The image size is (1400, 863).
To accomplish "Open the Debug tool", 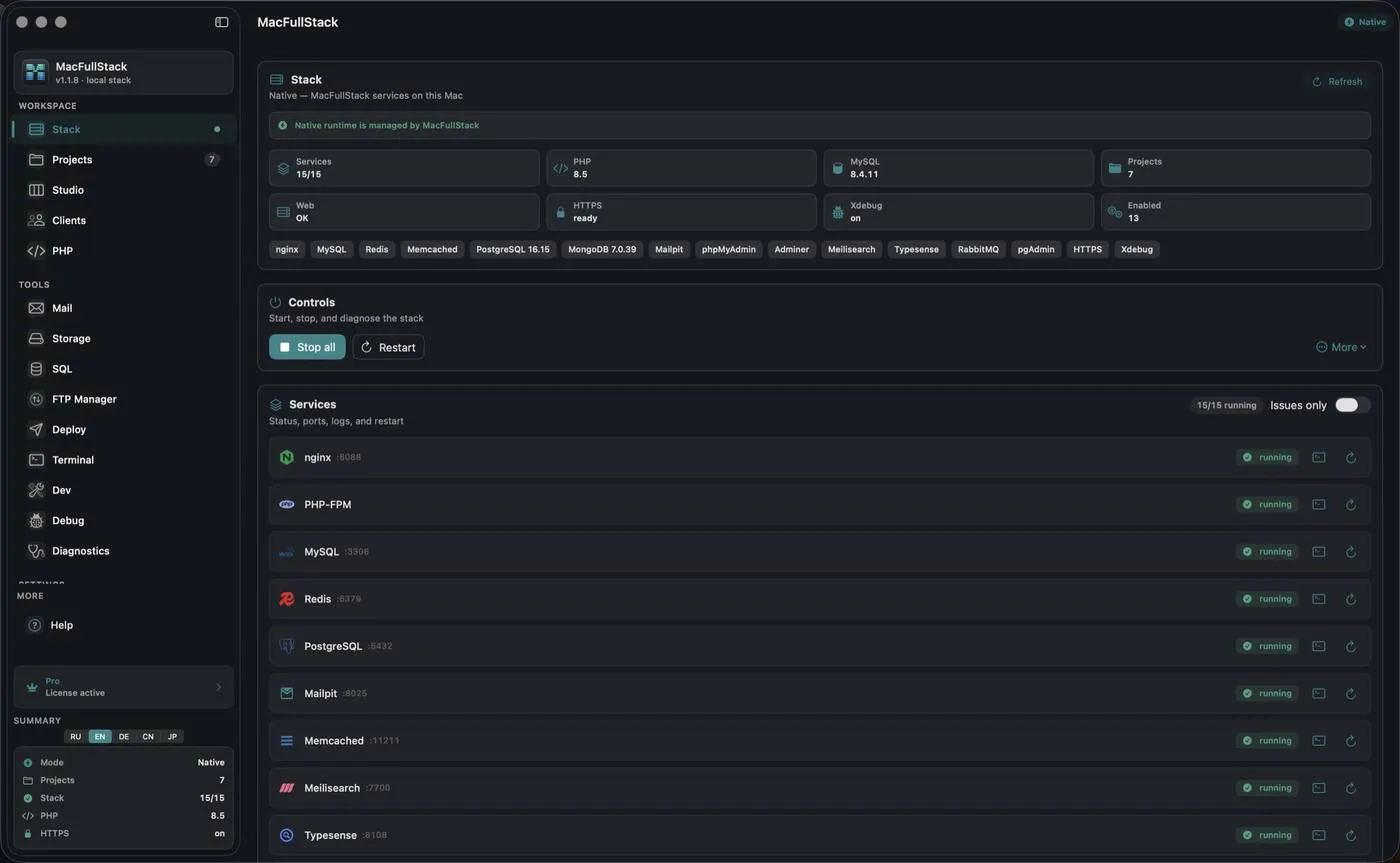I will pyautogui.click(x=124, y=521).
